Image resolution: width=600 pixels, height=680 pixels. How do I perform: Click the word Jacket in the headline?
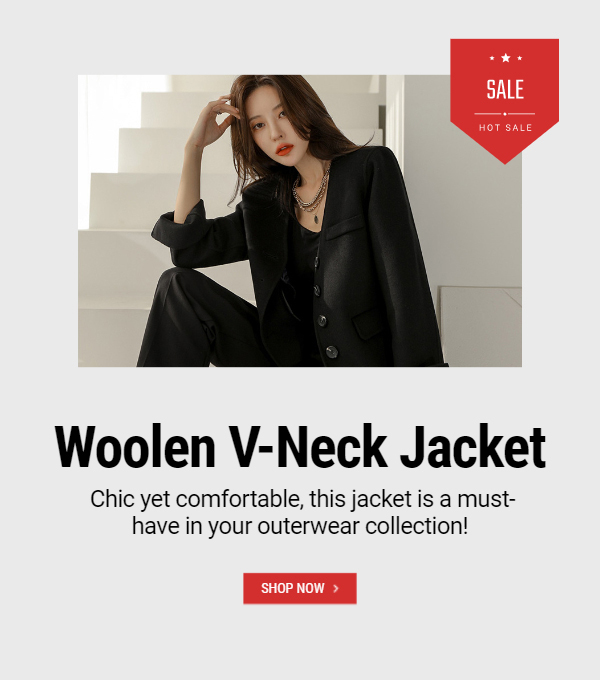pyautogui.click(x=473, y=447)
